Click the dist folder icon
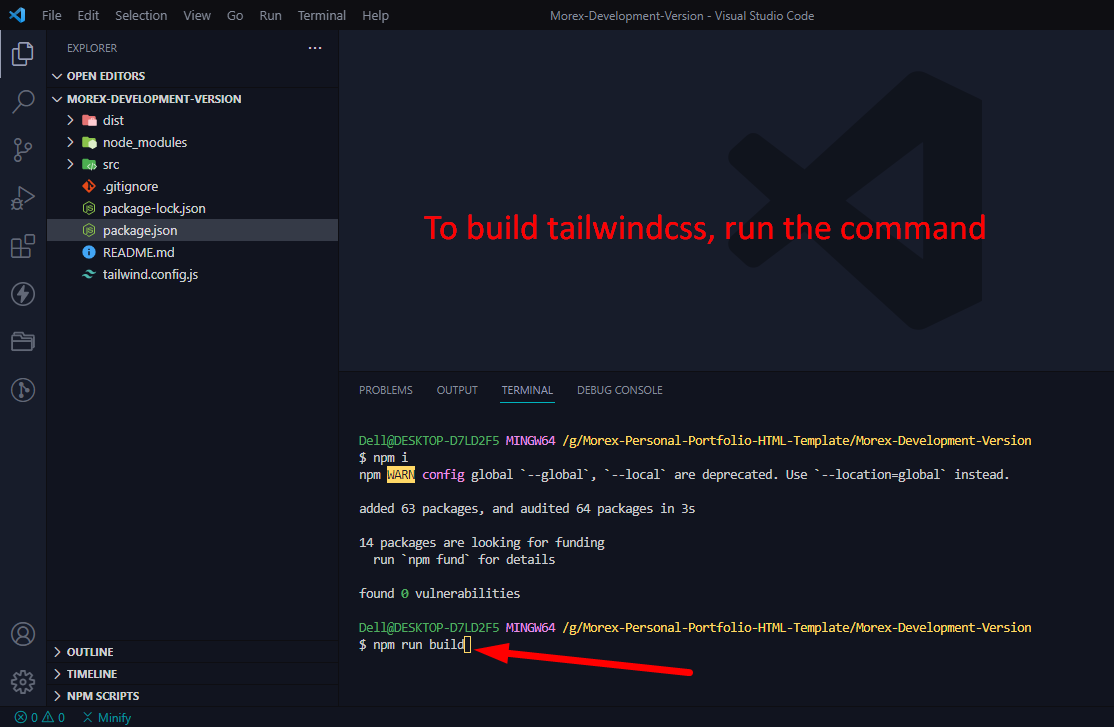Image resolution: width=1114 pixels, height=727 pixels. (90, 120)
